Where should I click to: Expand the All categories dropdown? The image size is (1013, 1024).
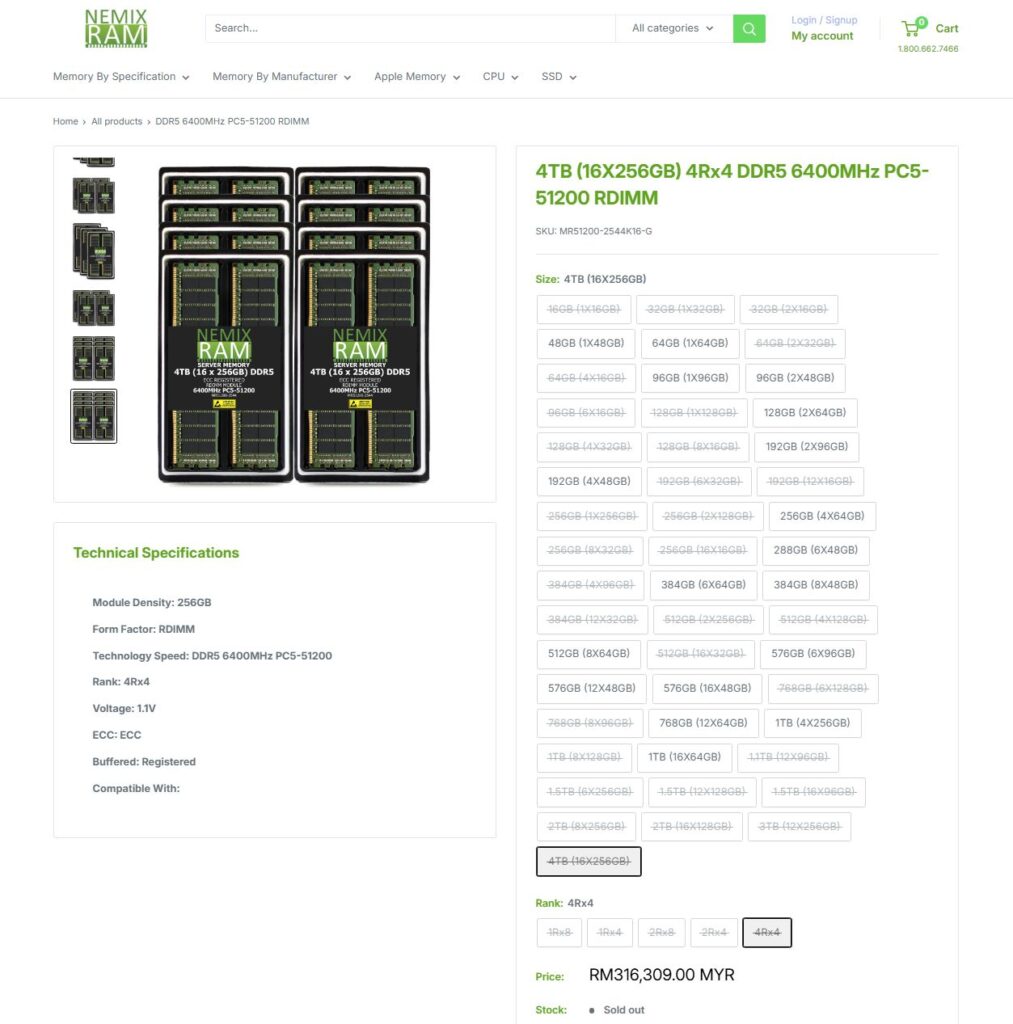point(670,28)
